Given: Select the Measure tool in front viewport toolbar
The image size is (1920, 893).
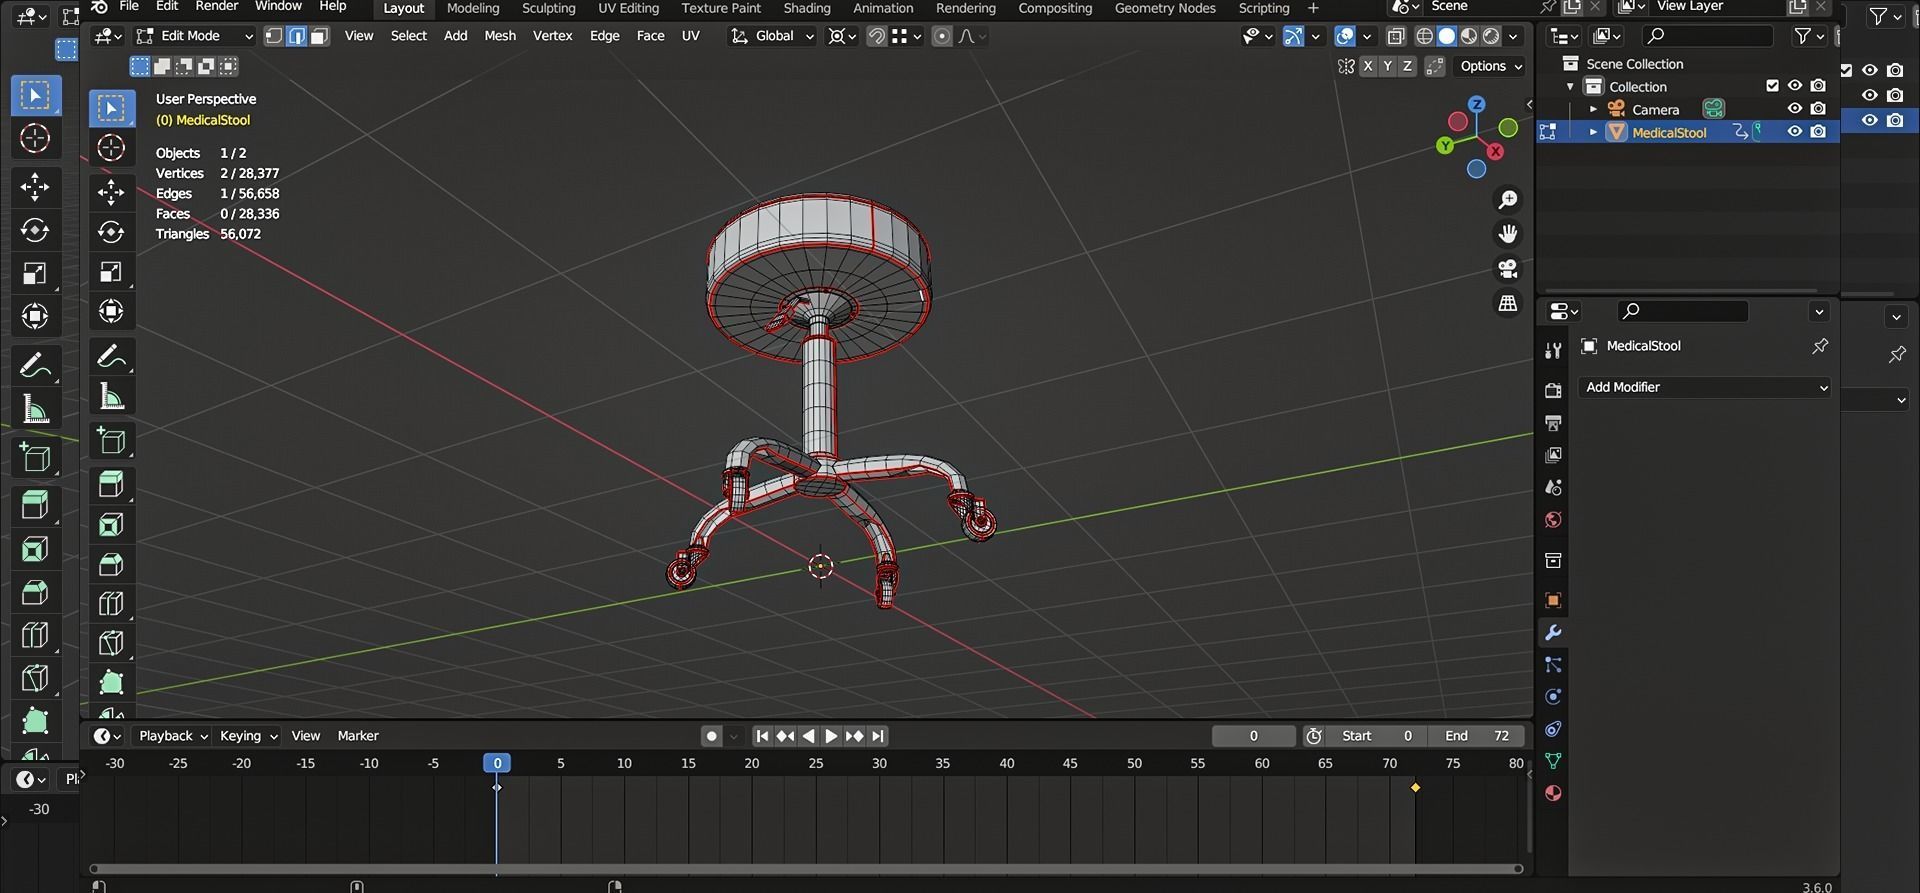Looking at the screenshot, I should pos(111,397).
